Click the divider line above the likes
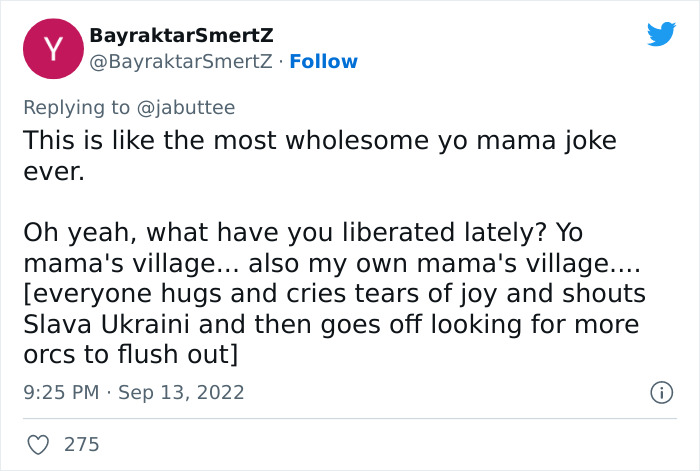 coord(350,418)
